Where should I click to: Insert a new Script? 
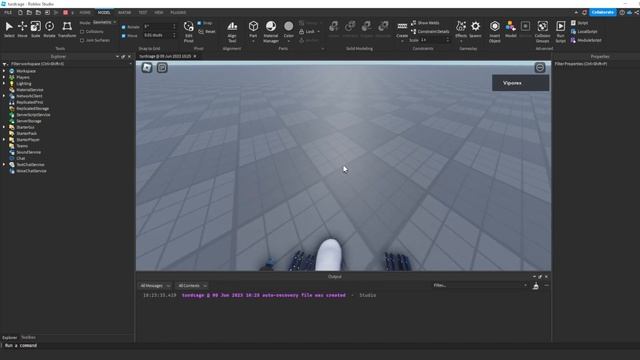point(580,23)
